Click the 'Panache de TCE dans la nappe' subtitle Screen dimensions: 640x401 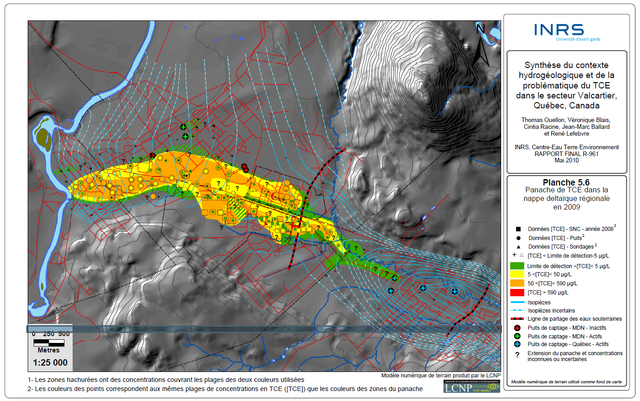(x=567, y=198)
